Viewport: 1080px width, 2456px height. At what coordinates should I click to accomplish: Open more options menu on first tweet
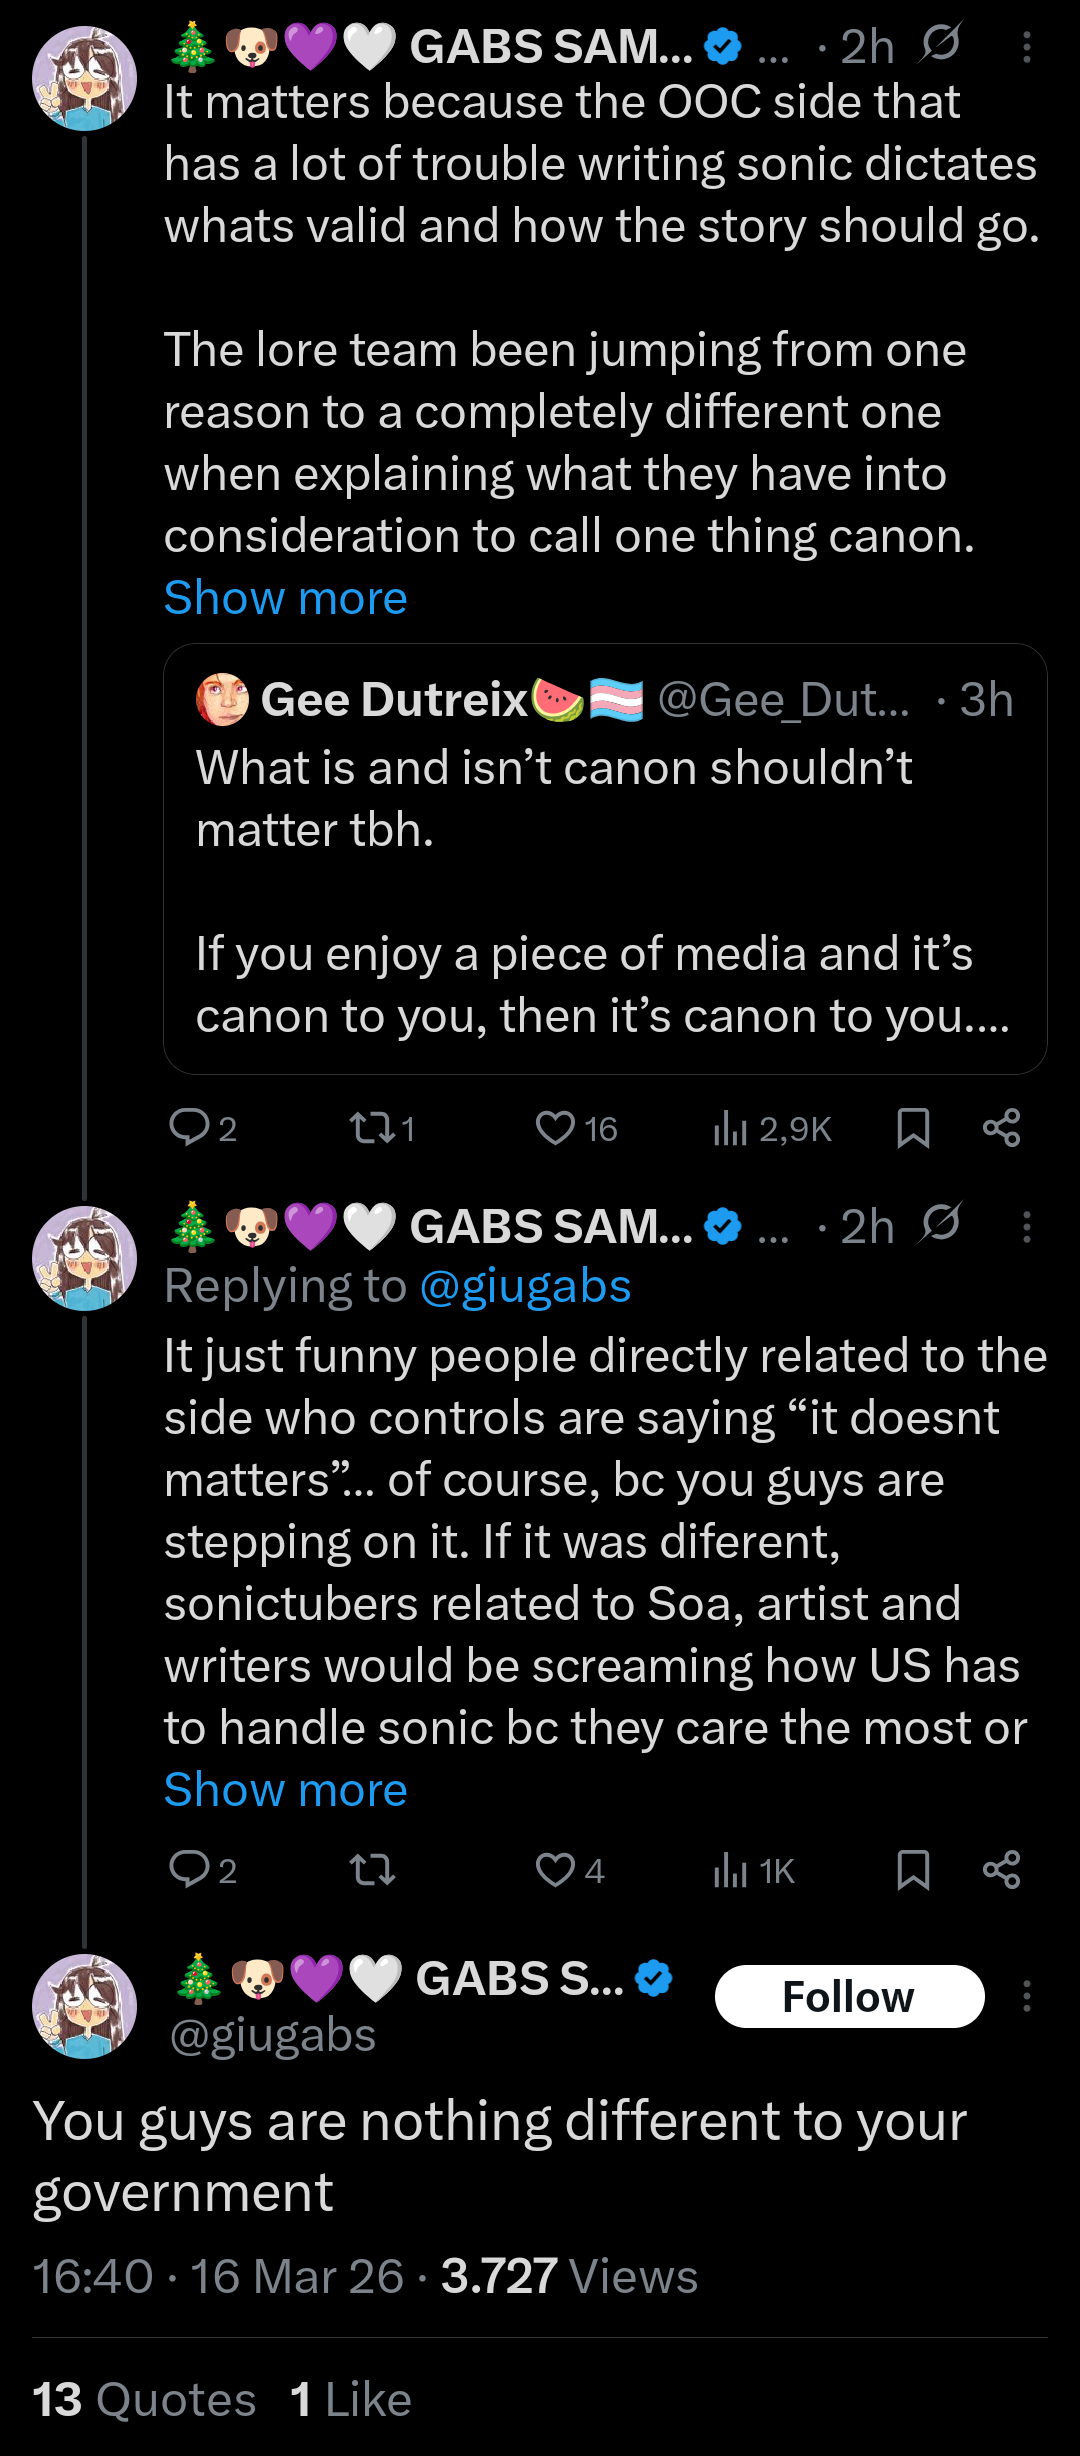(x=1027, y=47)
